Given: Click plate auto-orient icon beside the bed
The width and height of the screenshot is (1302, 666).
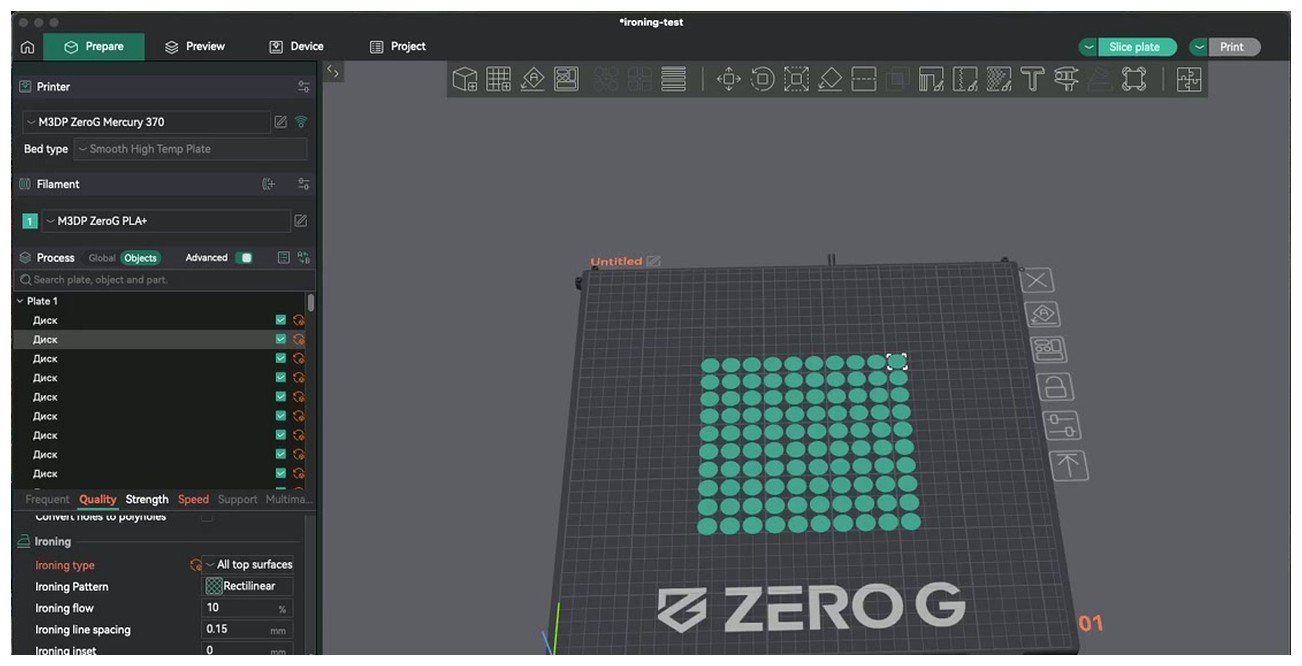Looking at the screenshot, I should point(1044,314).
